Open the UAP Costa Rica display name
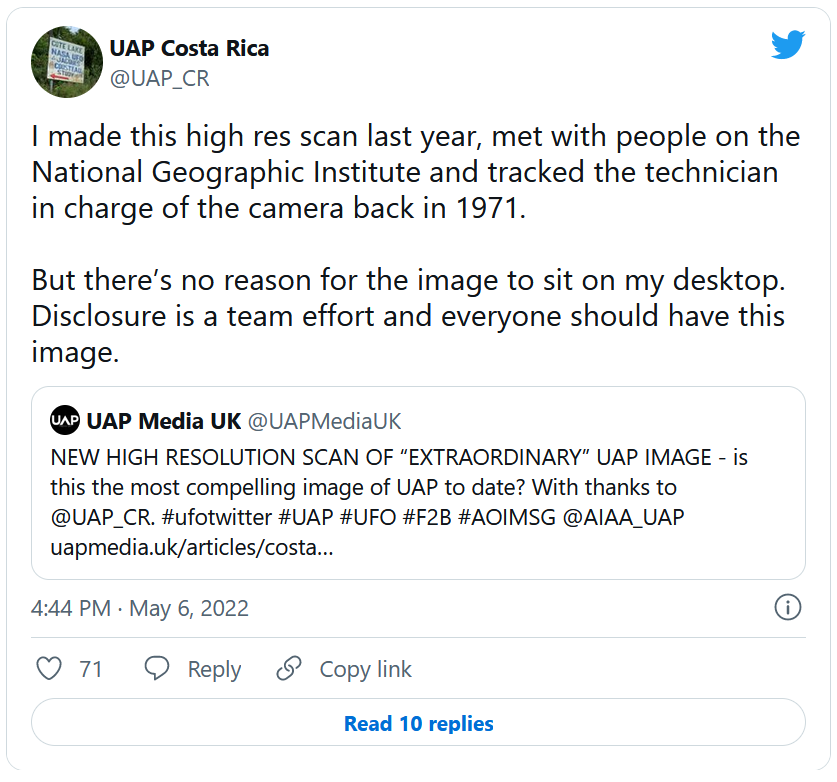This screenshot has width=837, height=782. click(189, 48)
